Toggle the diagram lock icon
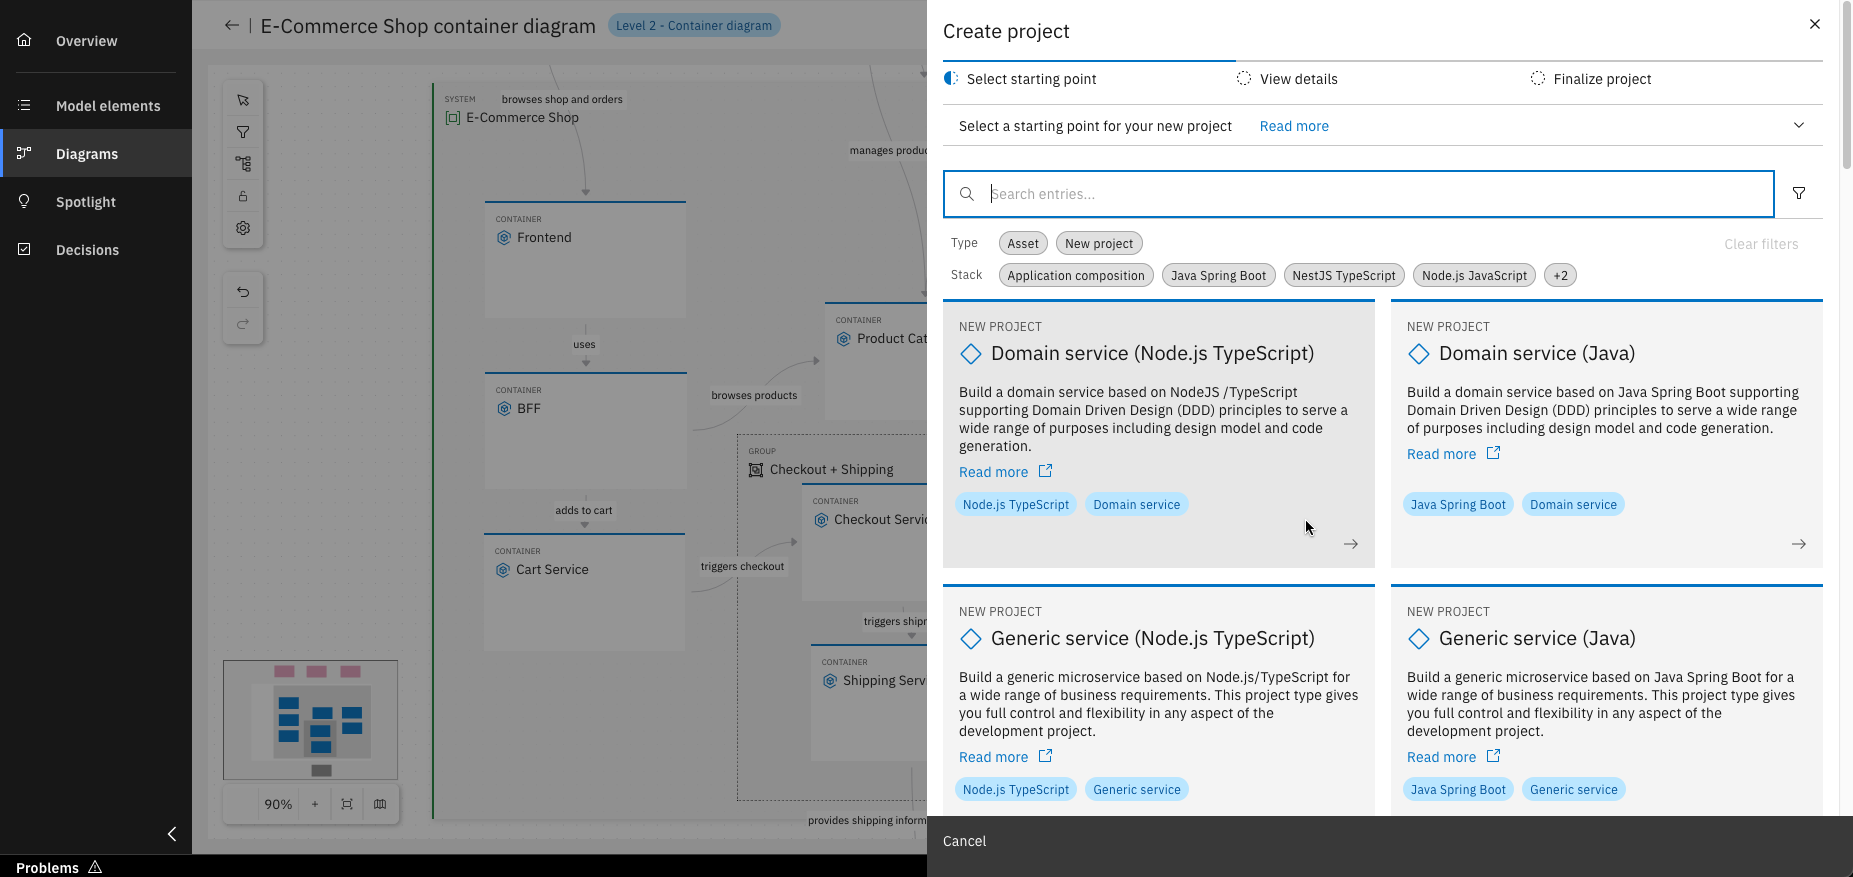This screenshot has height=877, width=1853. (x=243, y=196)
